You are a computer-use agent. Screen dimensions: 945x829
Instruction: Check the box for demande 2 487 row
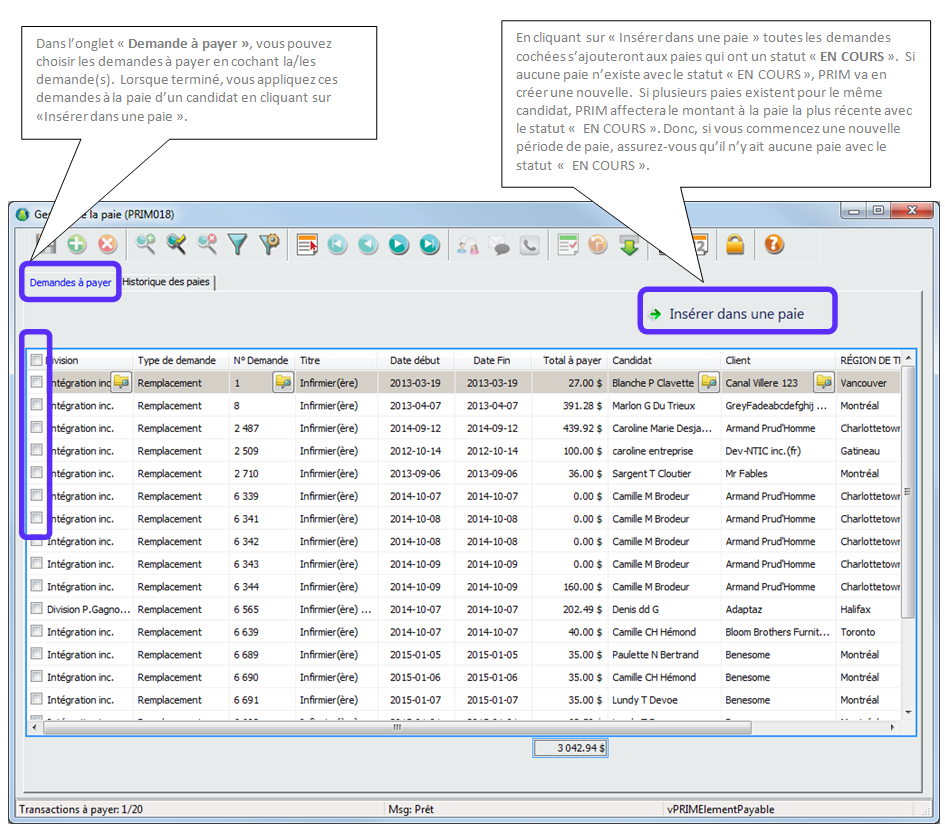pos(37,428)
